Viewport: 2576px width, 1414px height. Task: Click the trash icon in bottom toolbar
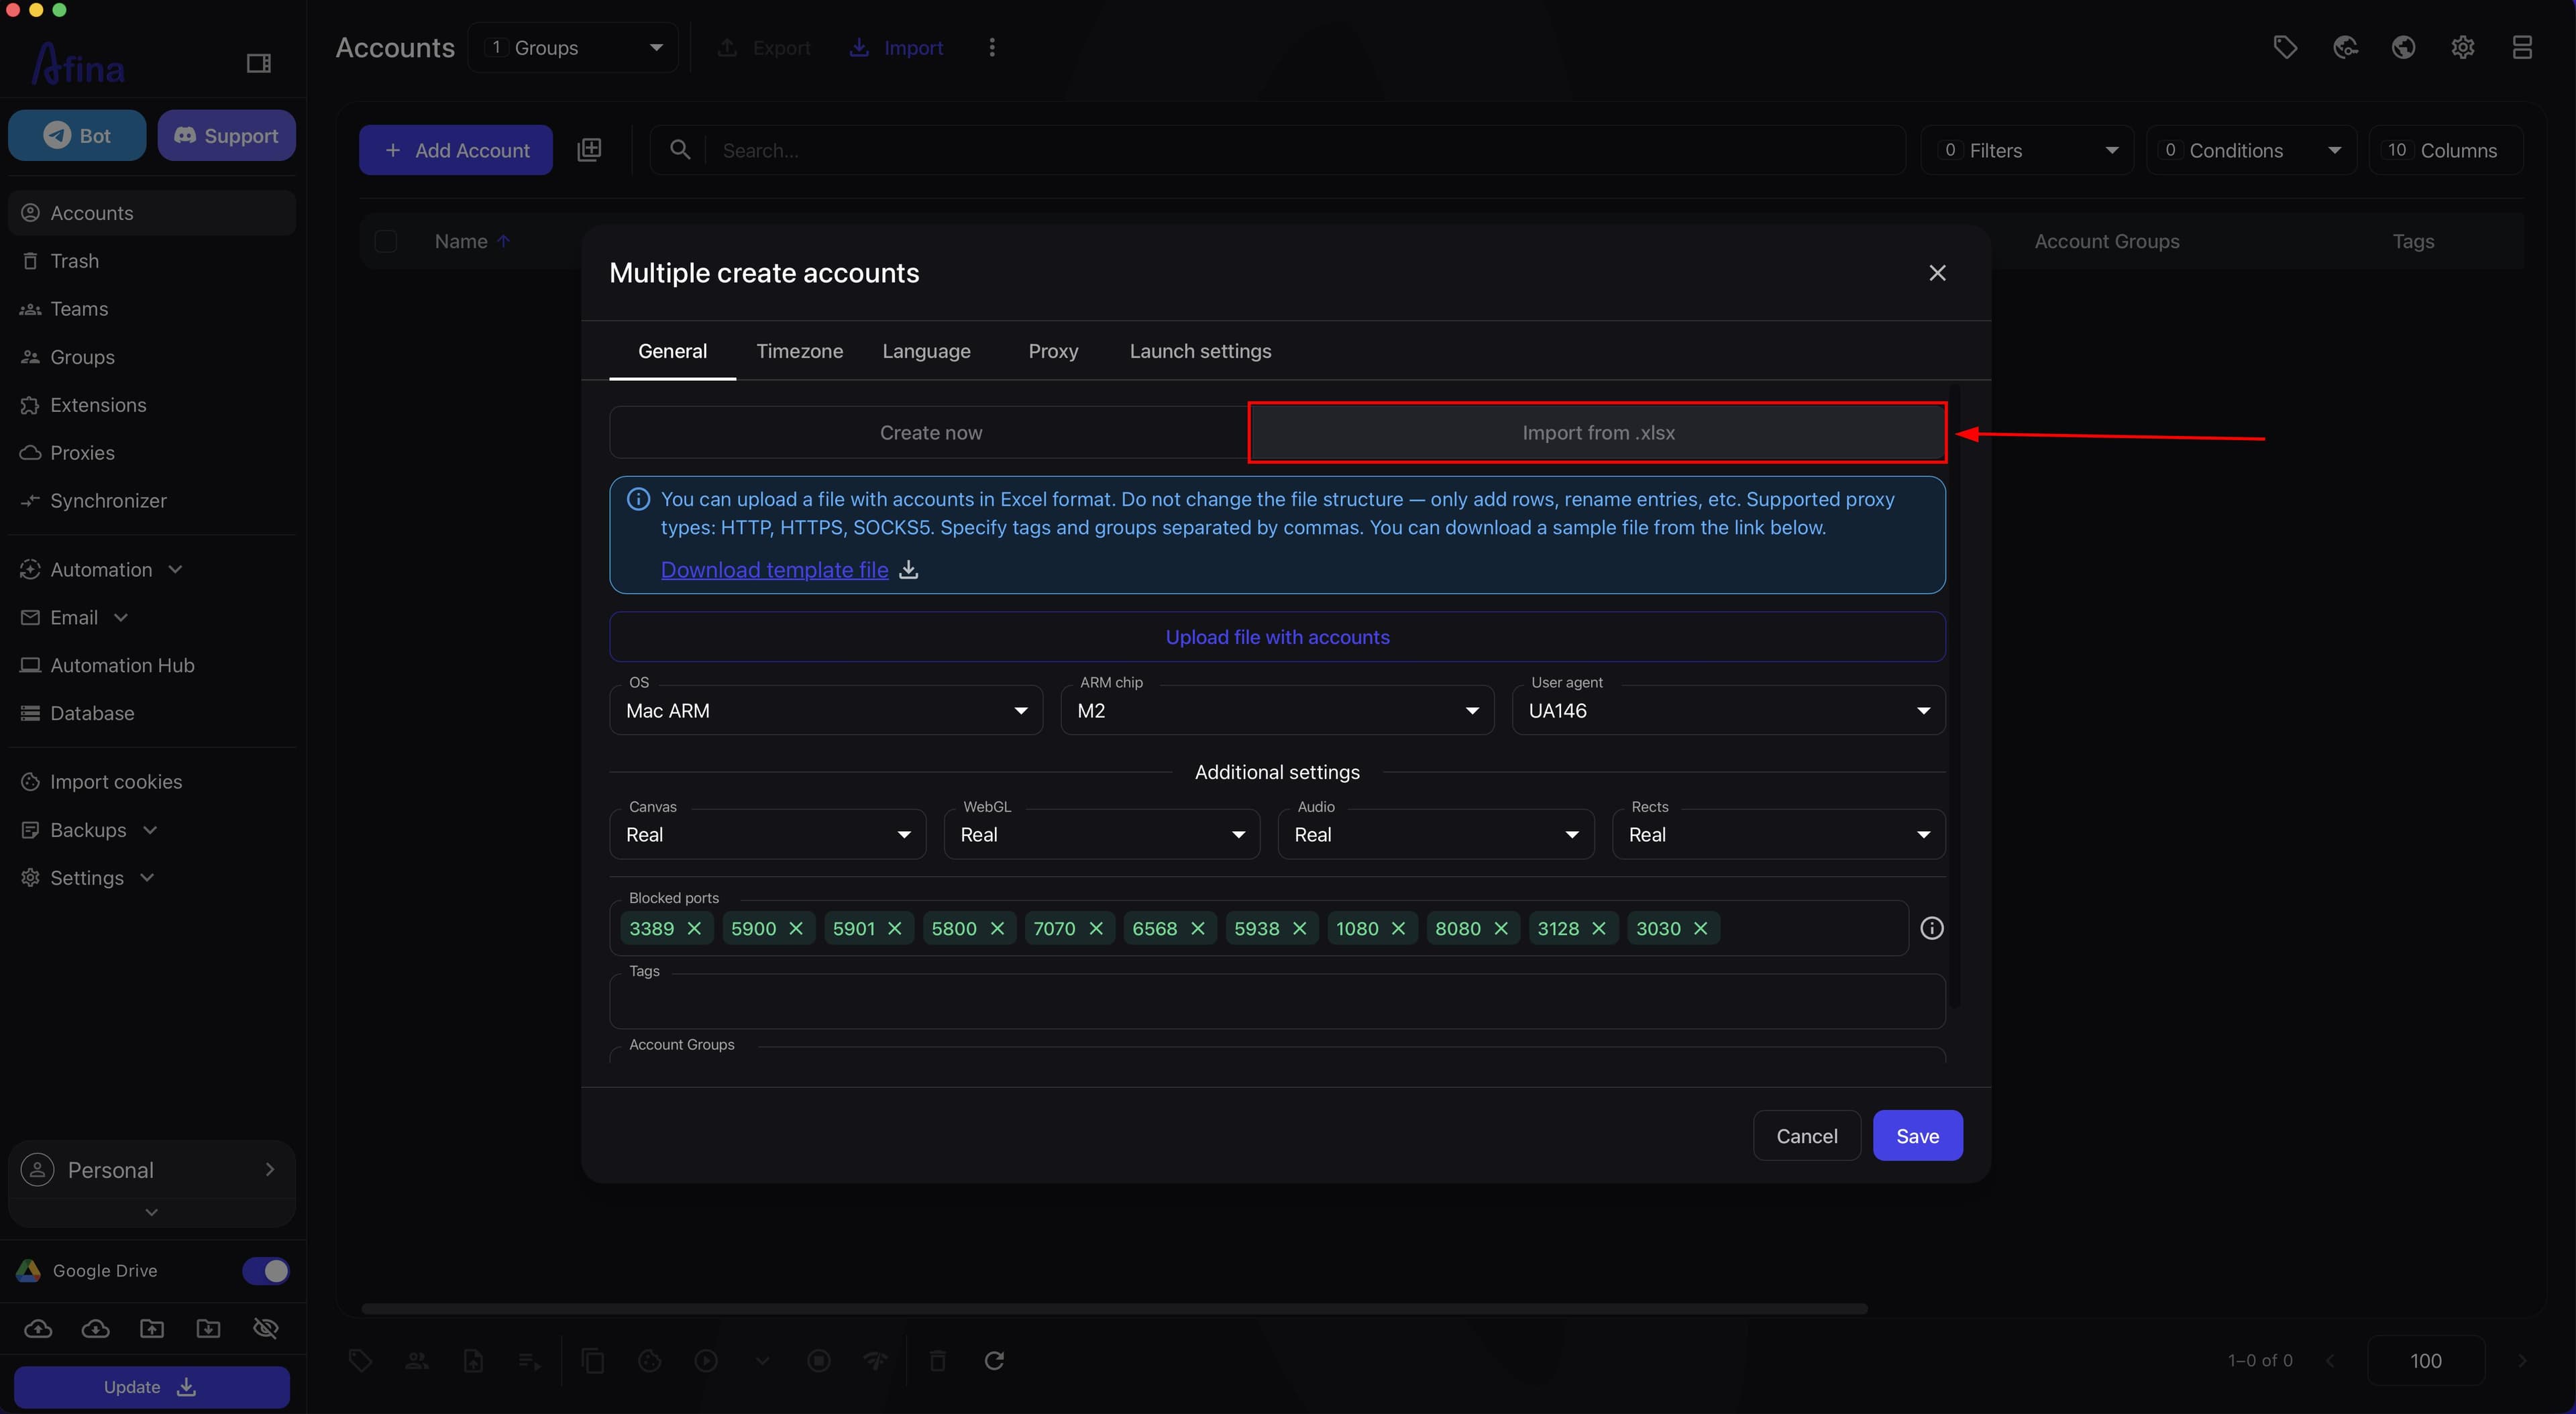click(x=937, y=1360)
